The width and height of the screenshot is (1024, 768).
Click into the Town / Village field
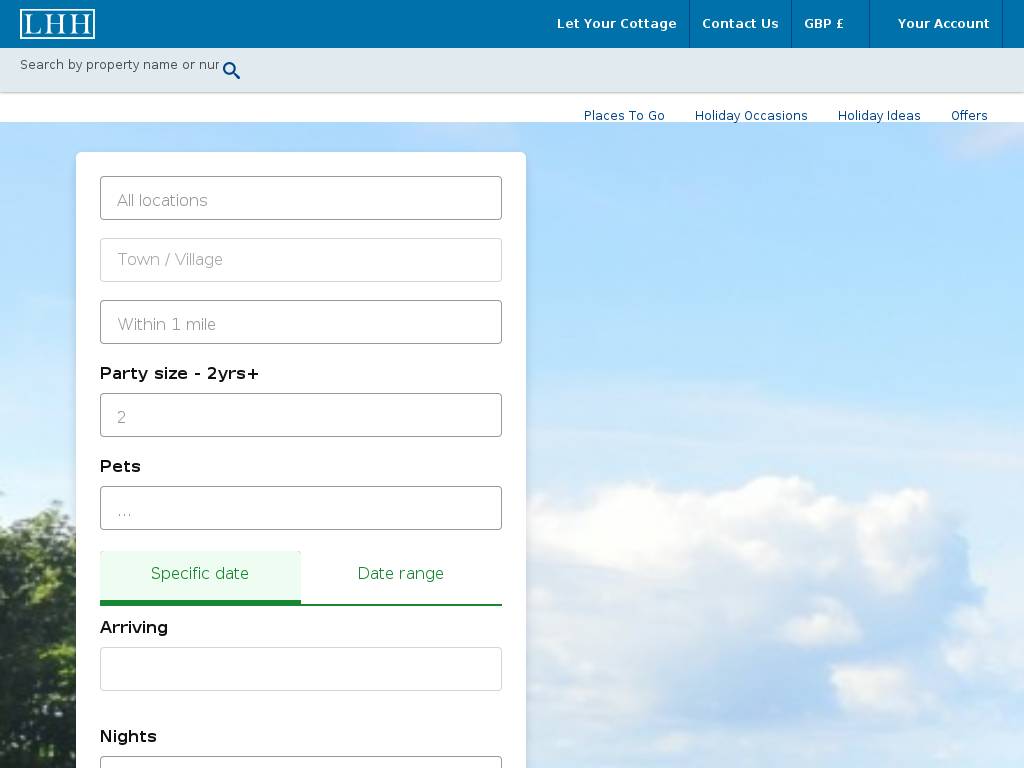[x=301, y=260]
